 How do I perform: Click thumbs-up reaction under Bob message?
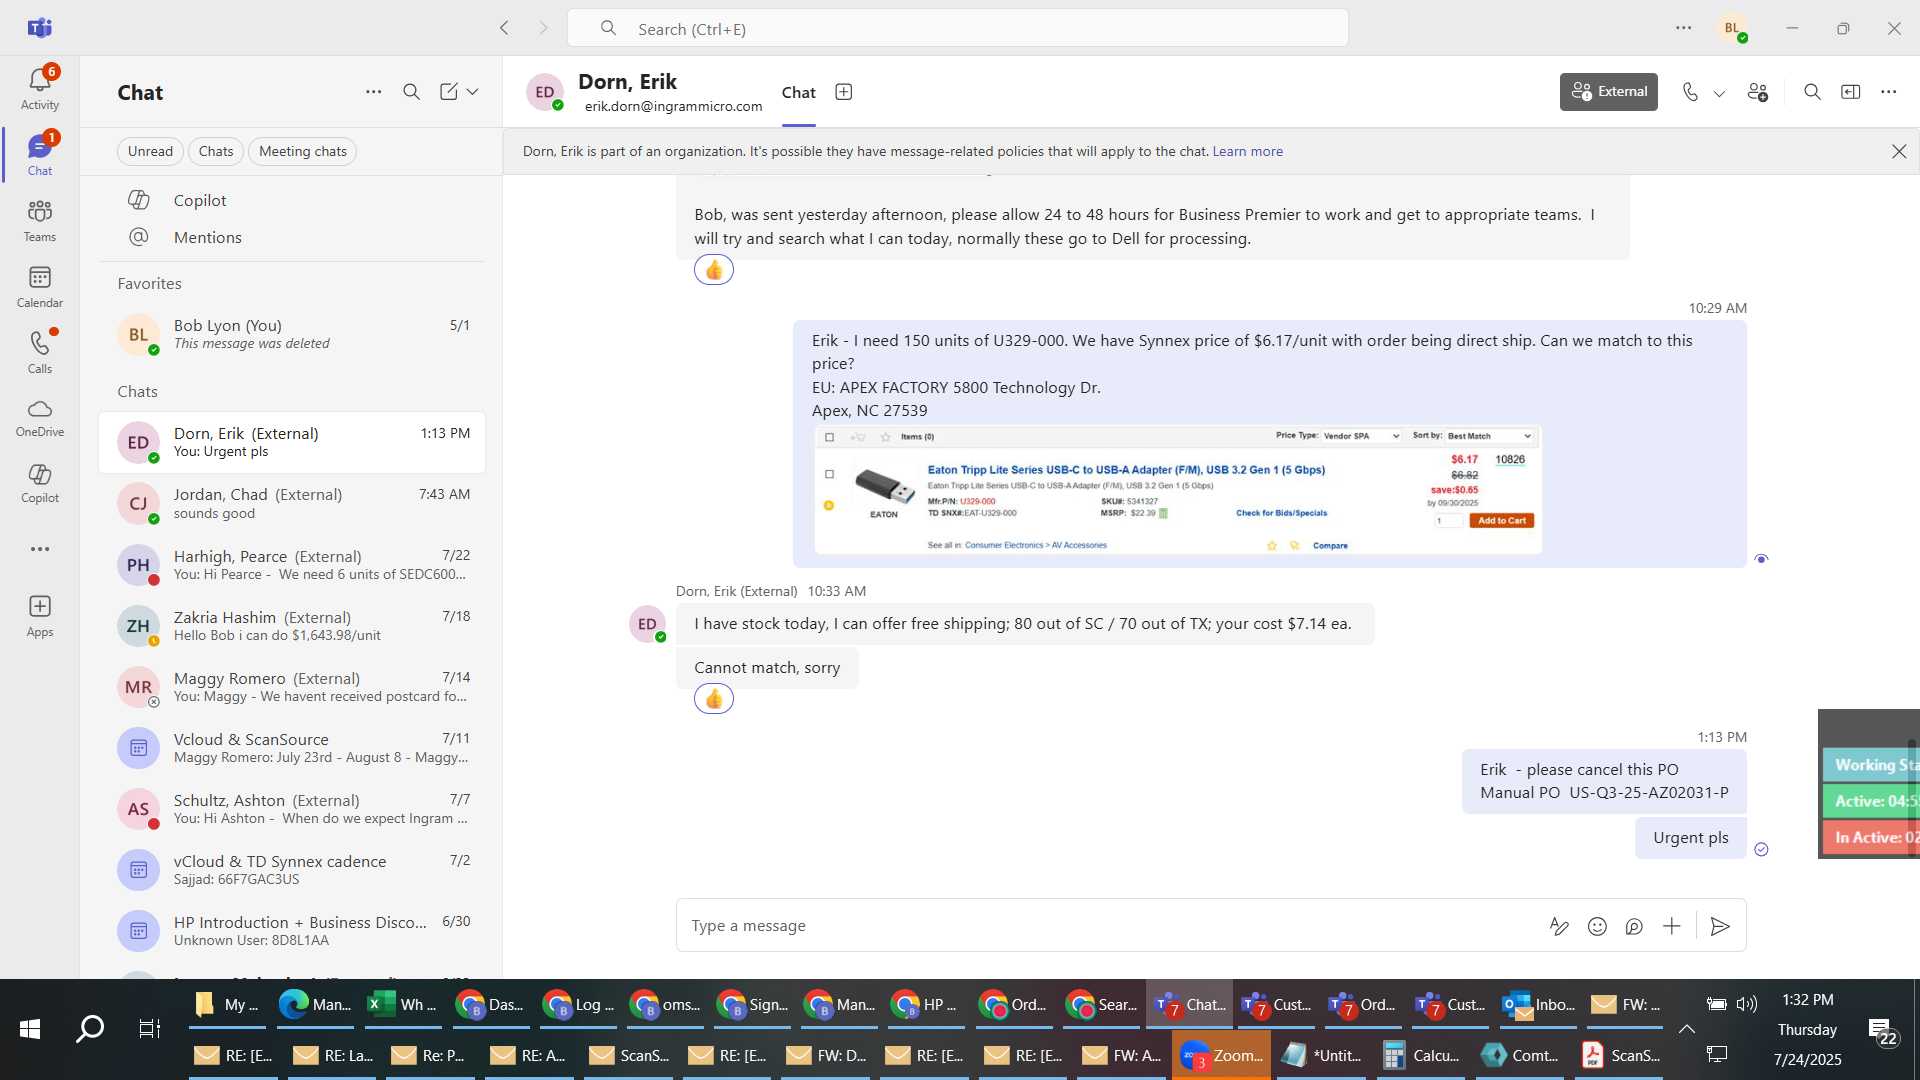[714, 269]
